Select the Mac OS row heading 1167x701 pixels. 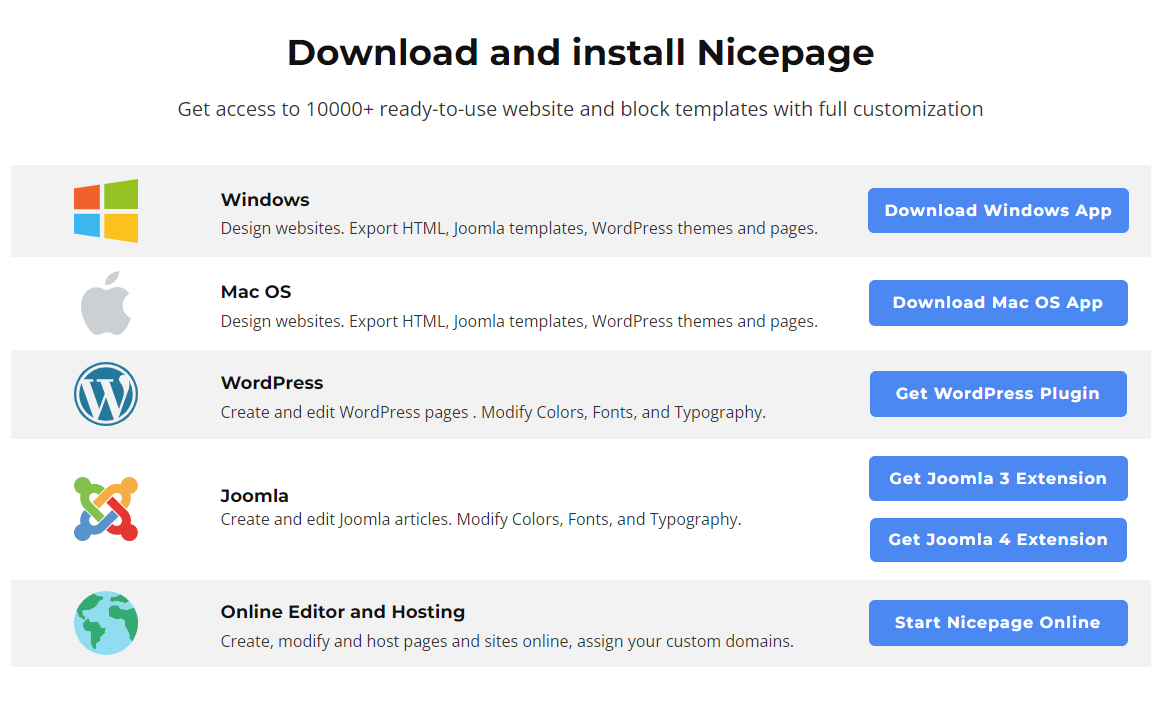click(256, 292)
